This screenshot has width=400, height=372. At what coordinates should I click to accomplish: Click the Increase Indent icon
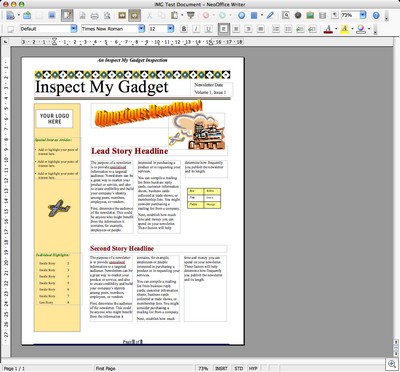(312, 29)
